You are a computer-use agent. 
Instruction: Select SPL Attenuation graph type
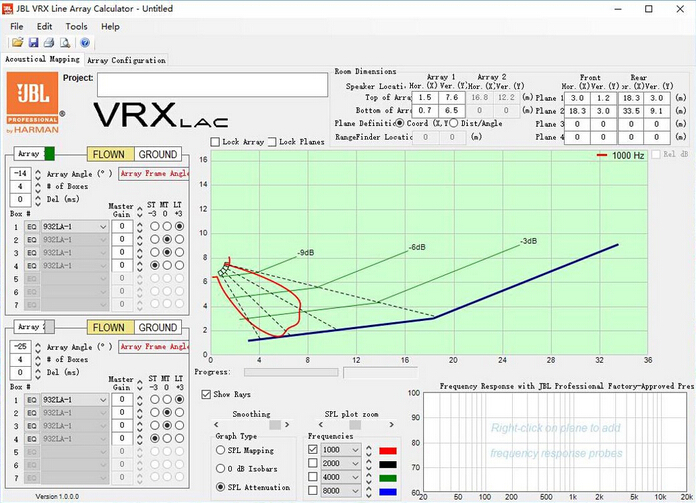click(x=220, y=487)
